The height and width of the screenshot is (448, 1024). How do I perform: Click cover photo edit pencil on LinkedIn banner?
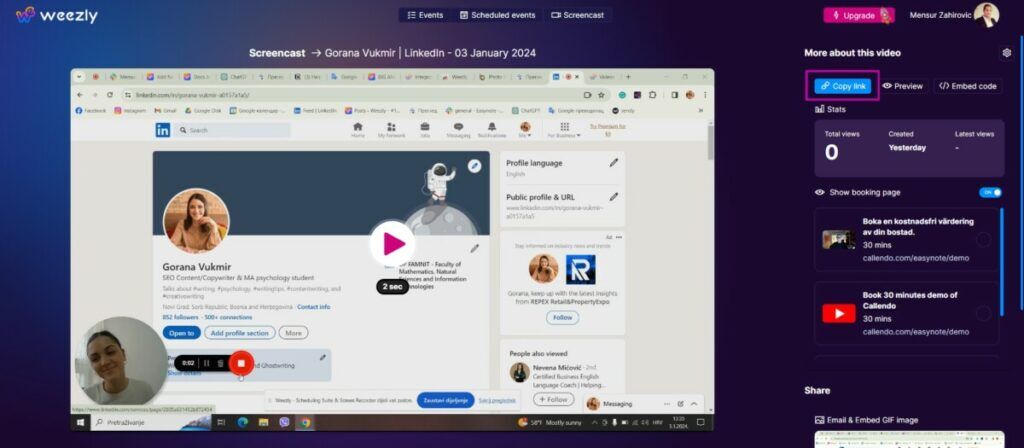475,166
